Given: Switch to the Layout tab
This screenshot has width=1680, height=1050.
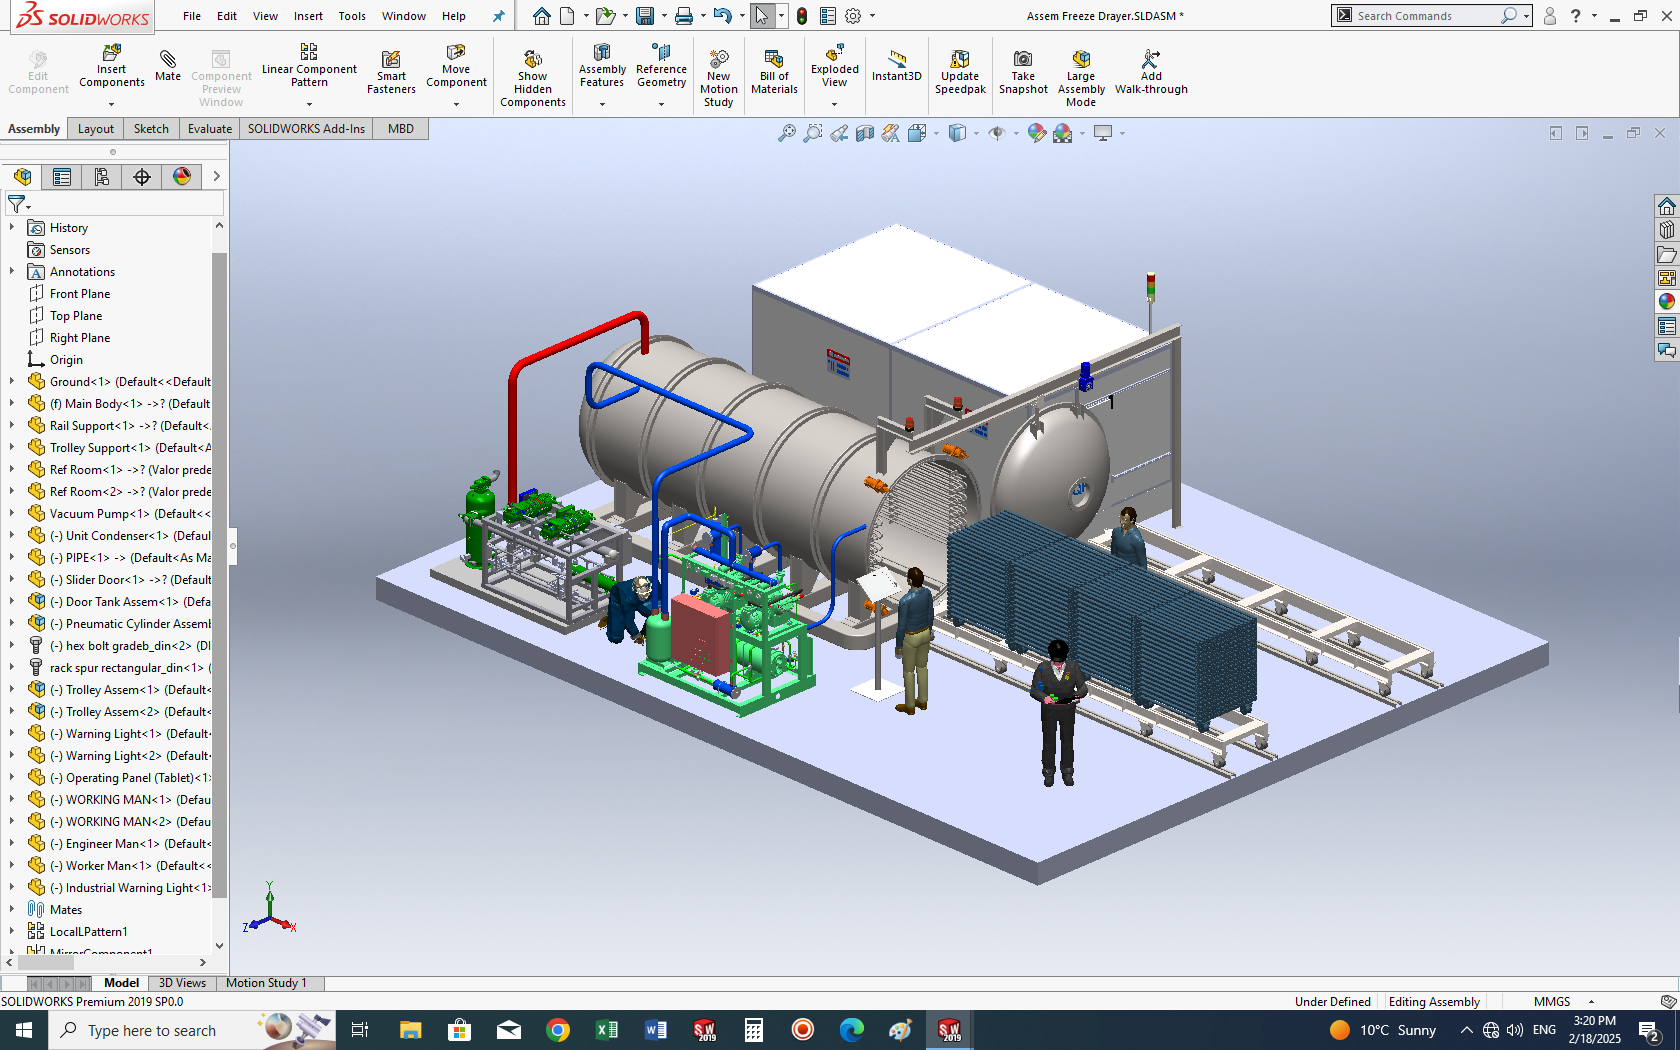Looking at the screenshot, I should [96, 129].
